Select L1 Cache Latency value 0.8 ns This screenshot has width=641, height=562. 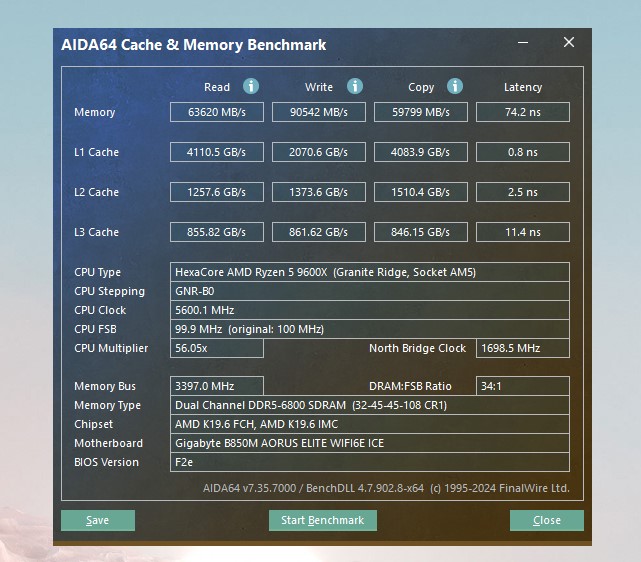coord(522,152)
